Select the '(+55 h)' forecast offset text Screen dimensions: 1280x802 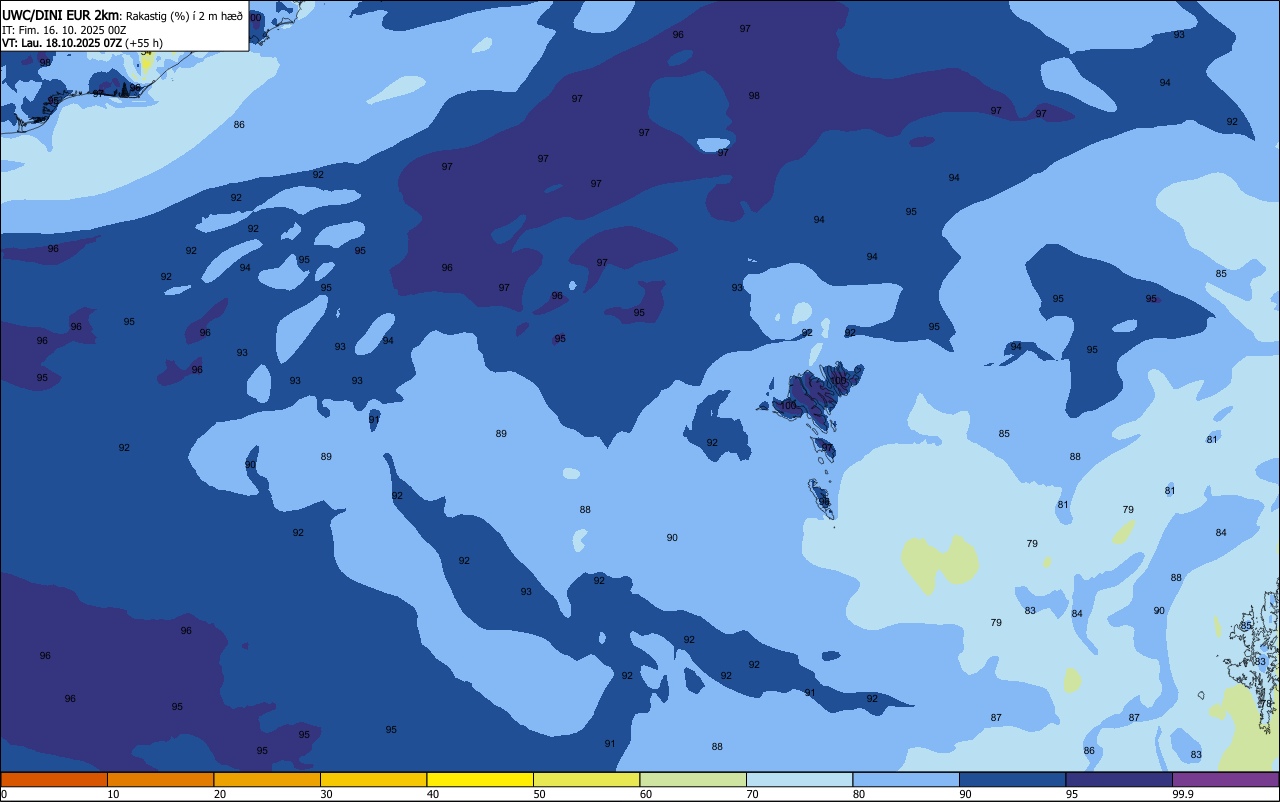click(x=144, y=43)
